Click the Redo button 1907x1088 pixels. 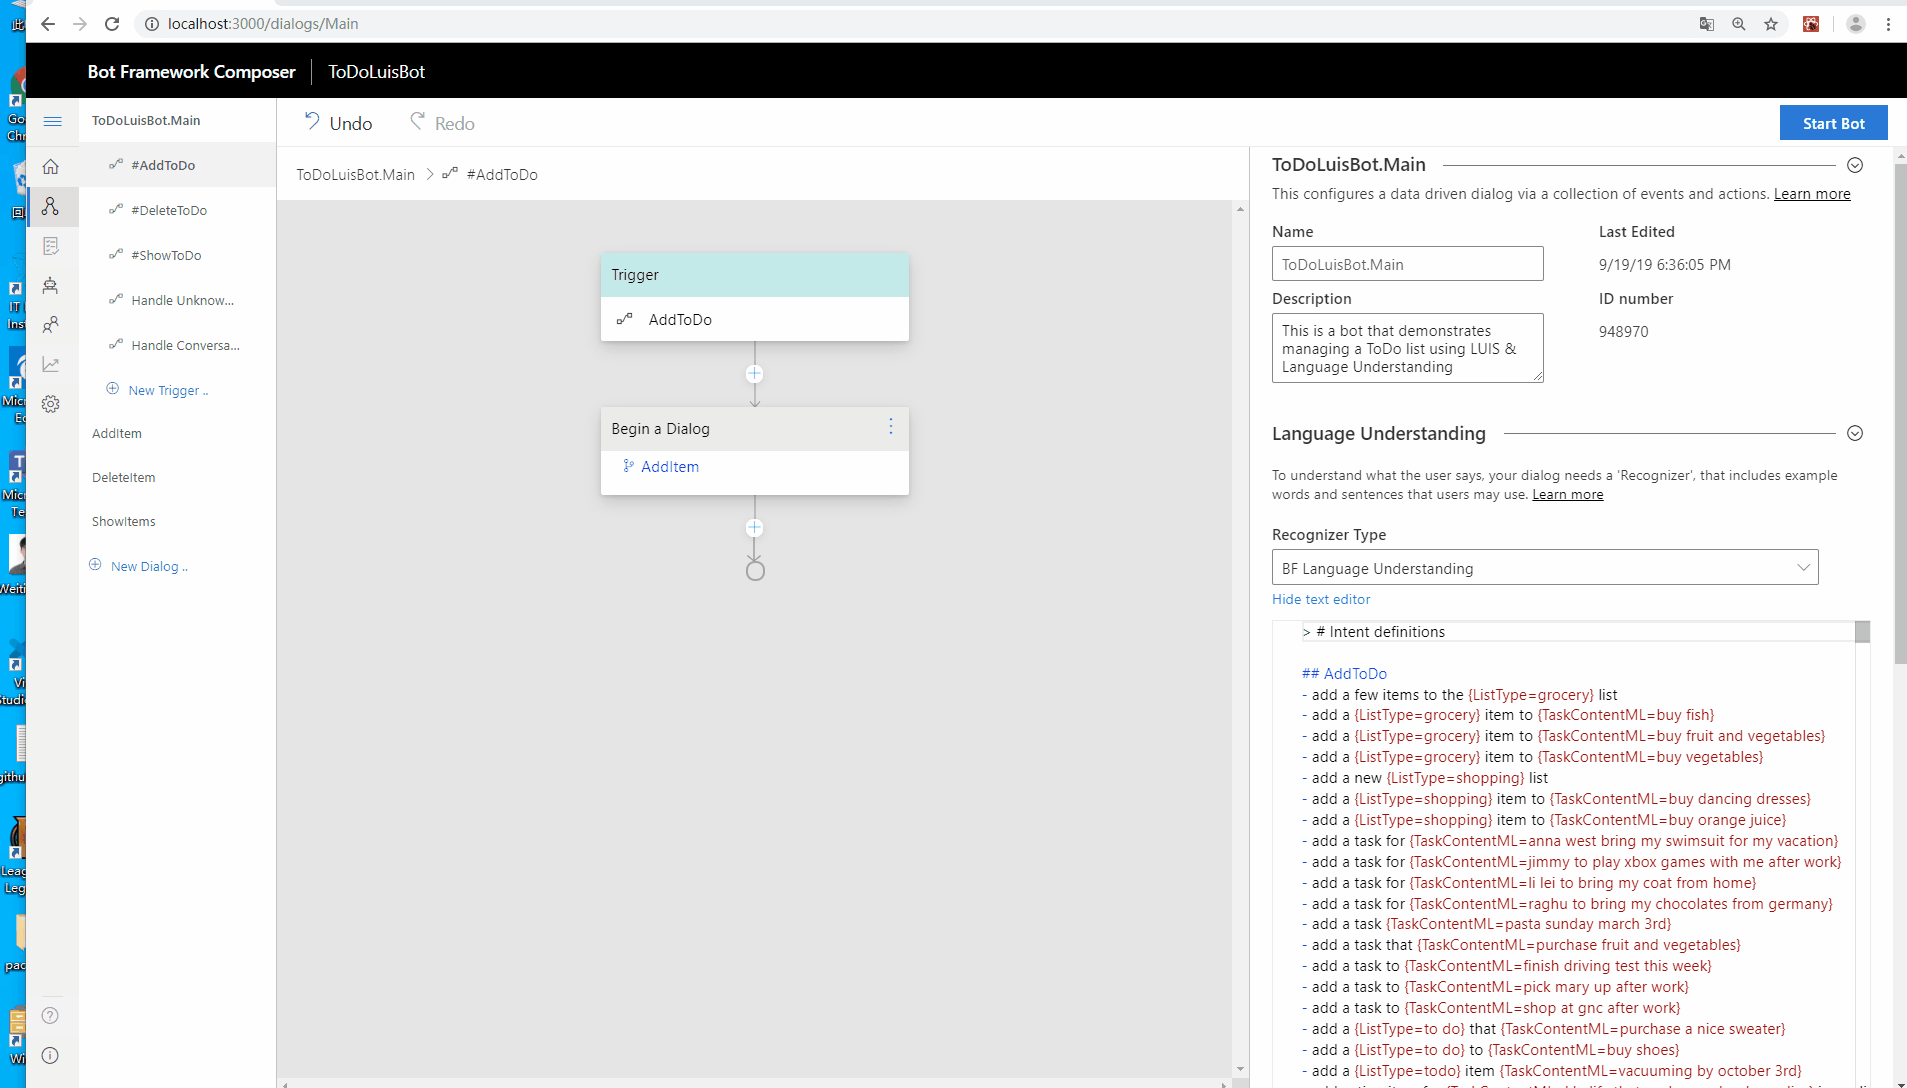(442, 123)
